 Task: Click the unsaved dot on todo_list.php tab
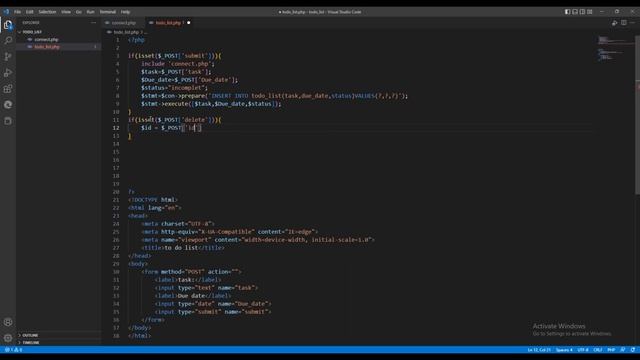189,23
